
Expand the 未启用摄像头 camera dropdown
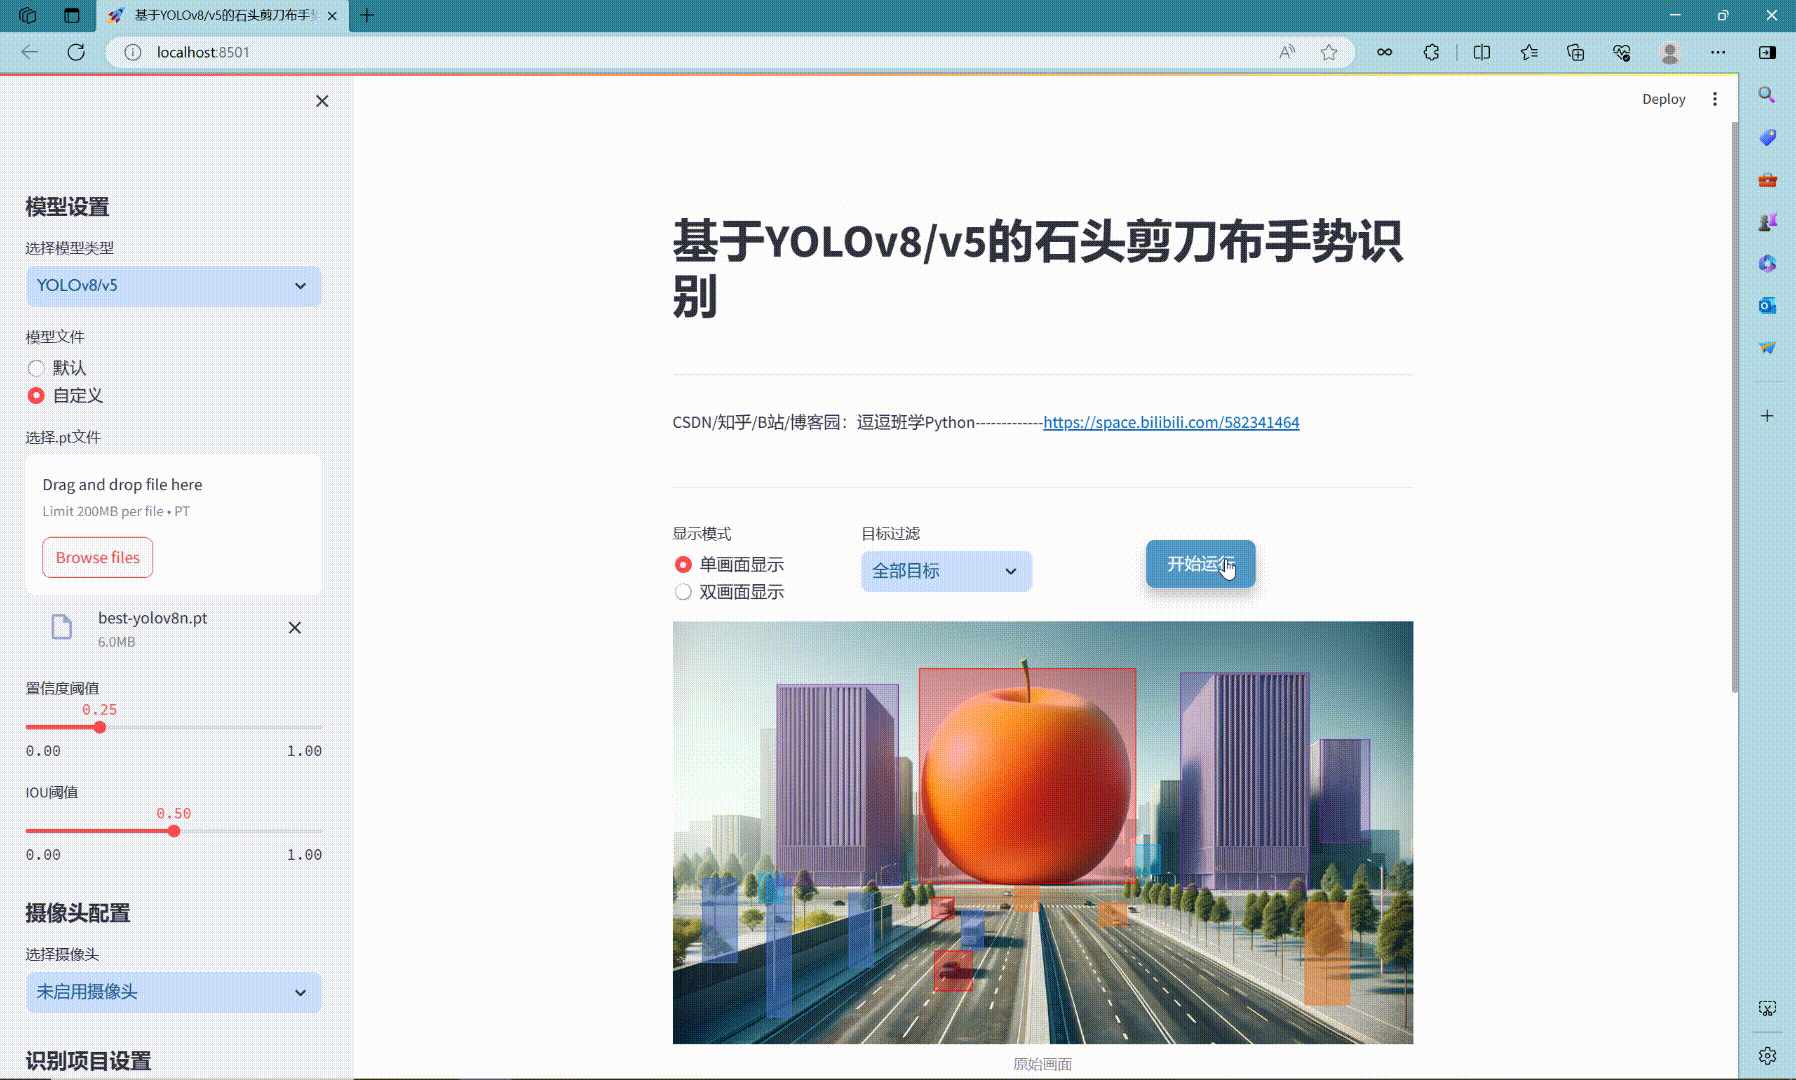(x=173, y=992)
